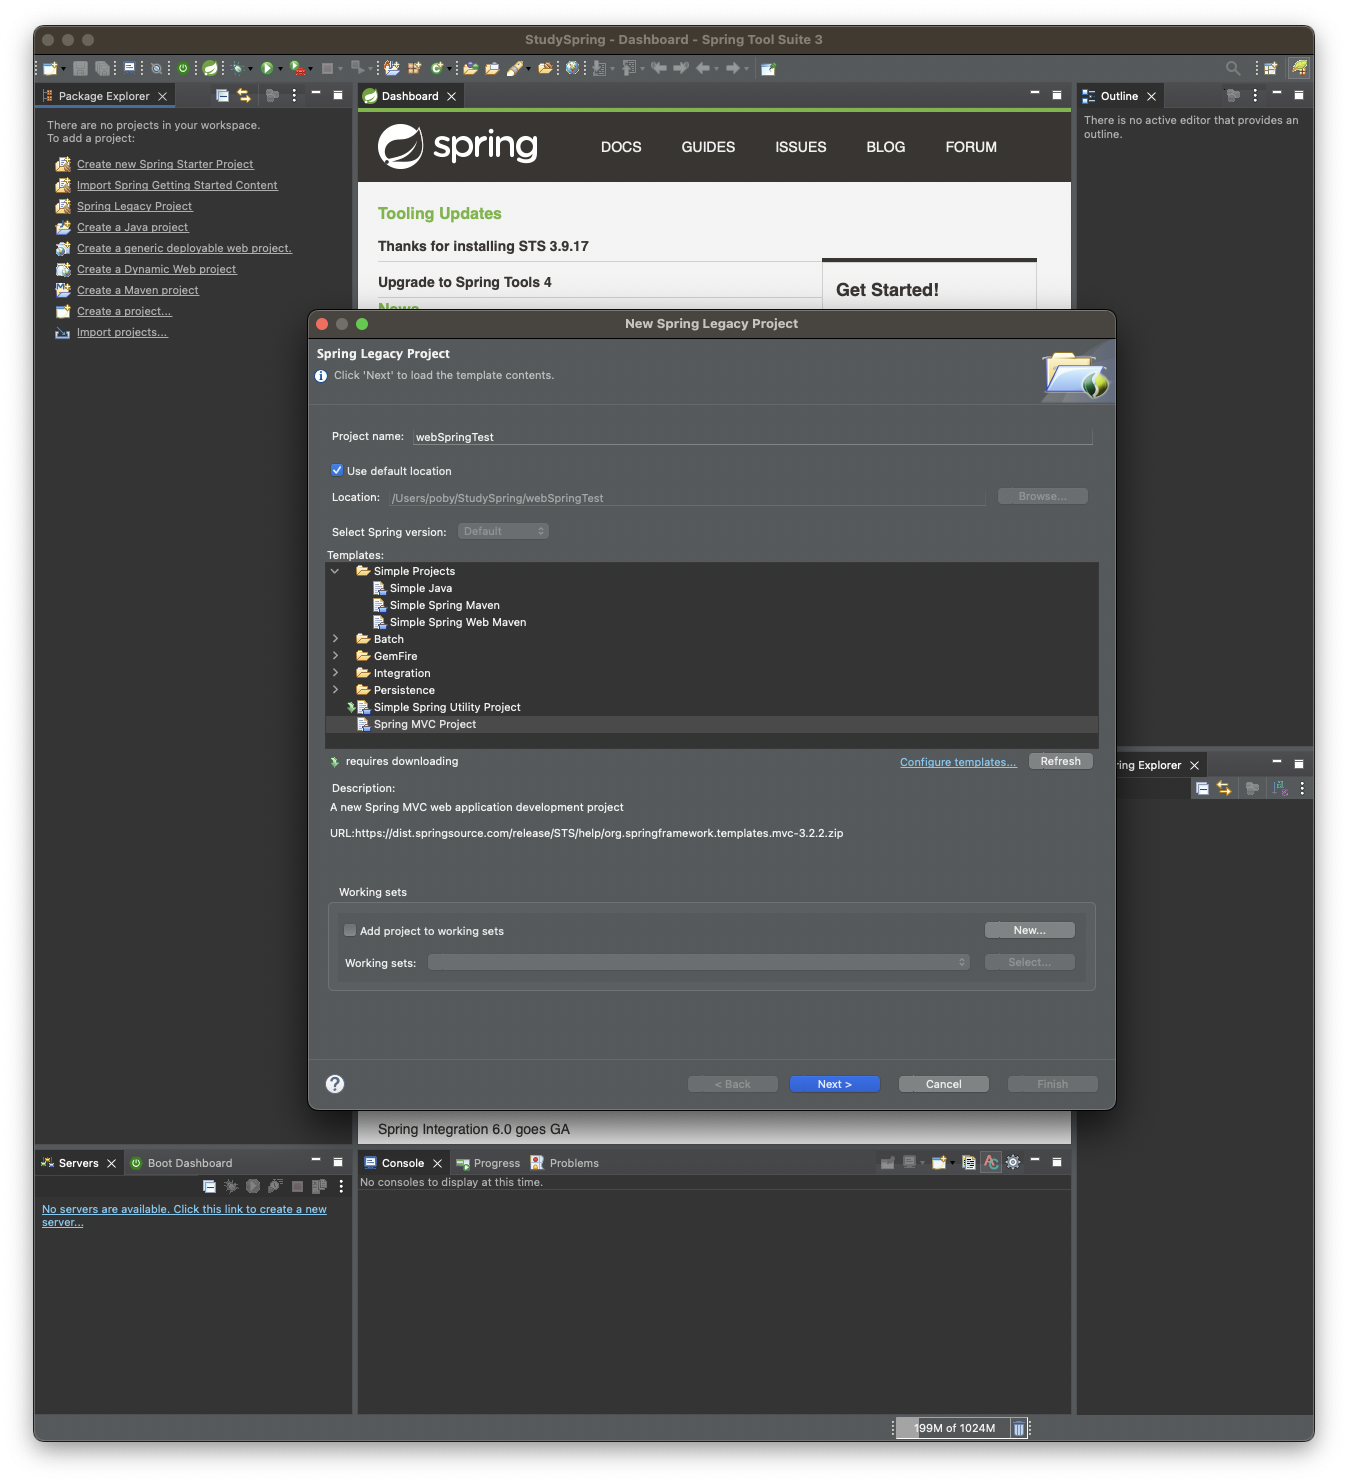Click the Refresh templates button

click(1061, 761)
